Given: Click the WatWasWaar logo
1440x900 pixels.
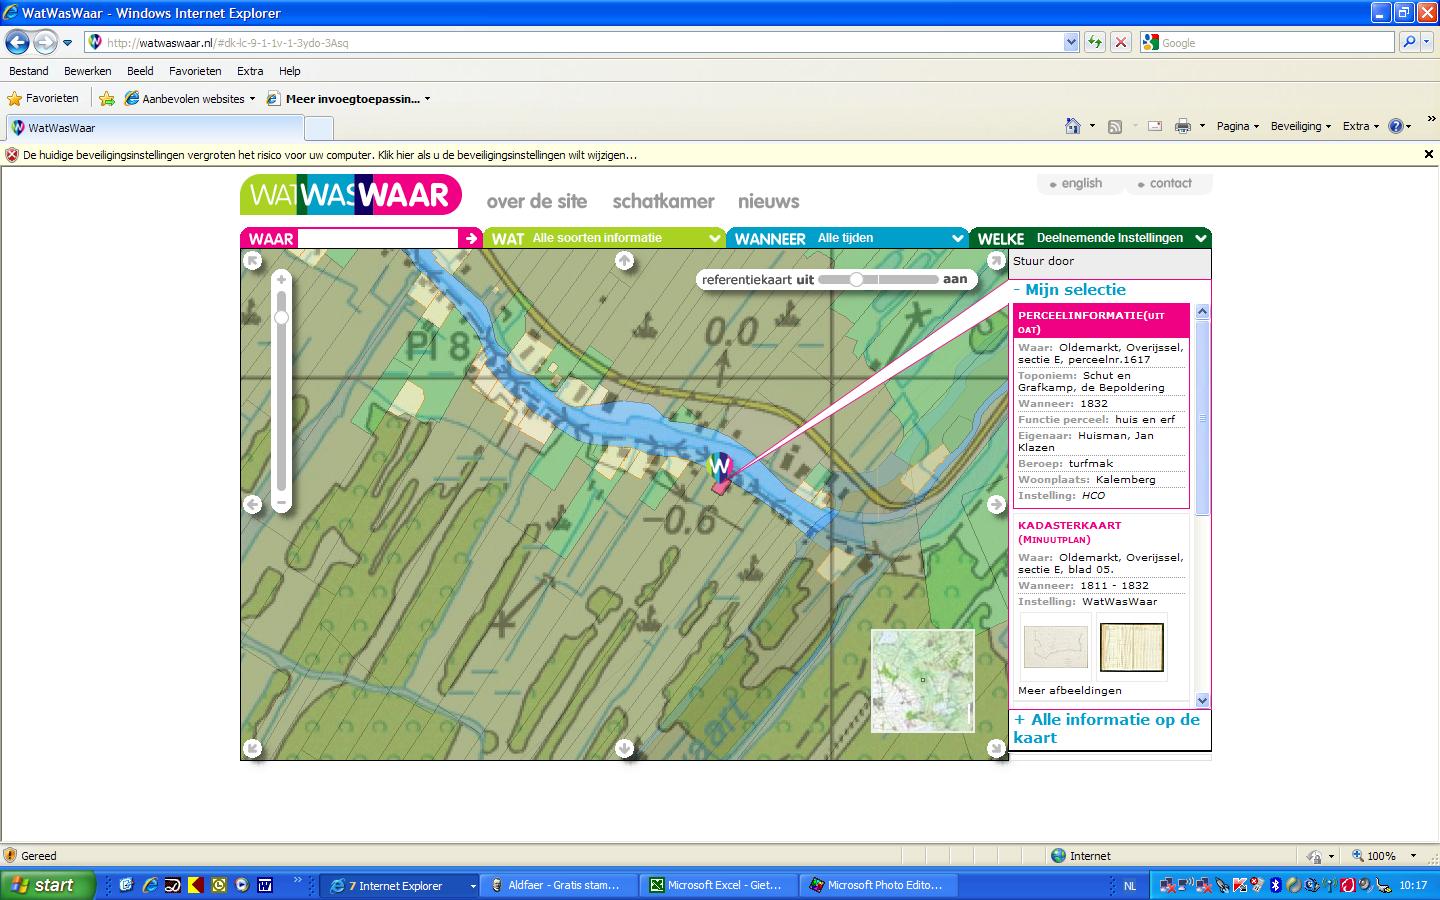Looking at the screenshot, I should coord(351,195).
